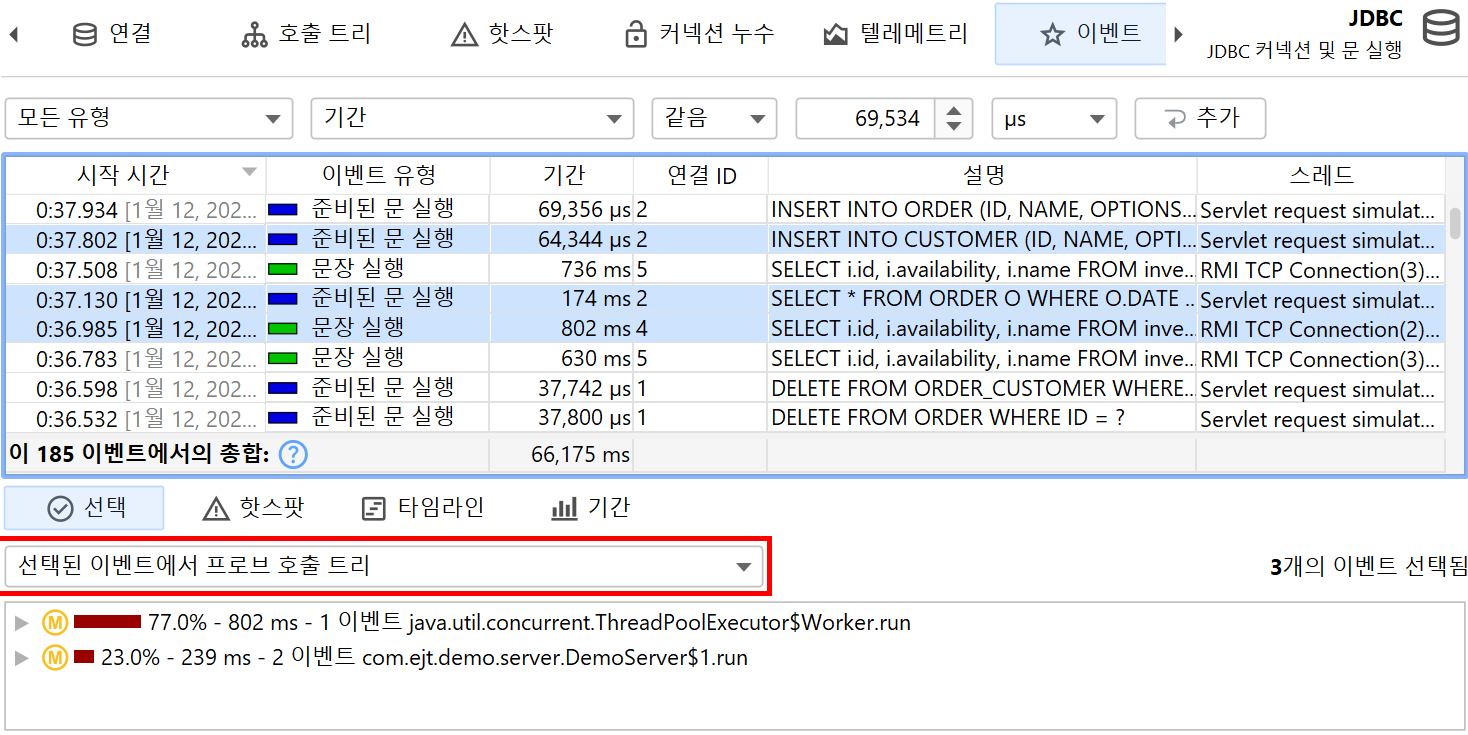This screenshot has height=735, width=1468.
Task: Open the 연결 tab
Action: (112, 34)
